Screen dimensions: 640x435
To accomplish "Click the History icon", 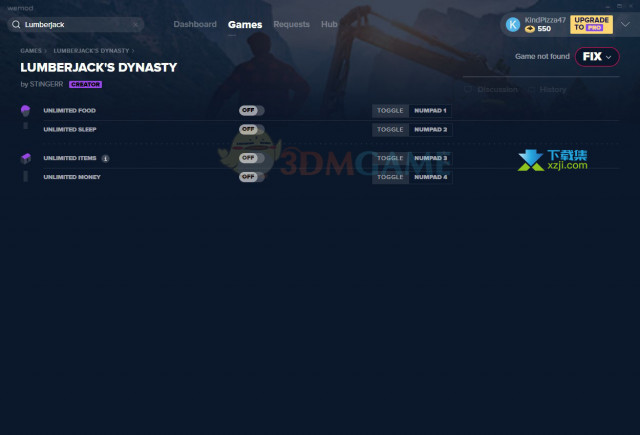I will pos(531,89).
